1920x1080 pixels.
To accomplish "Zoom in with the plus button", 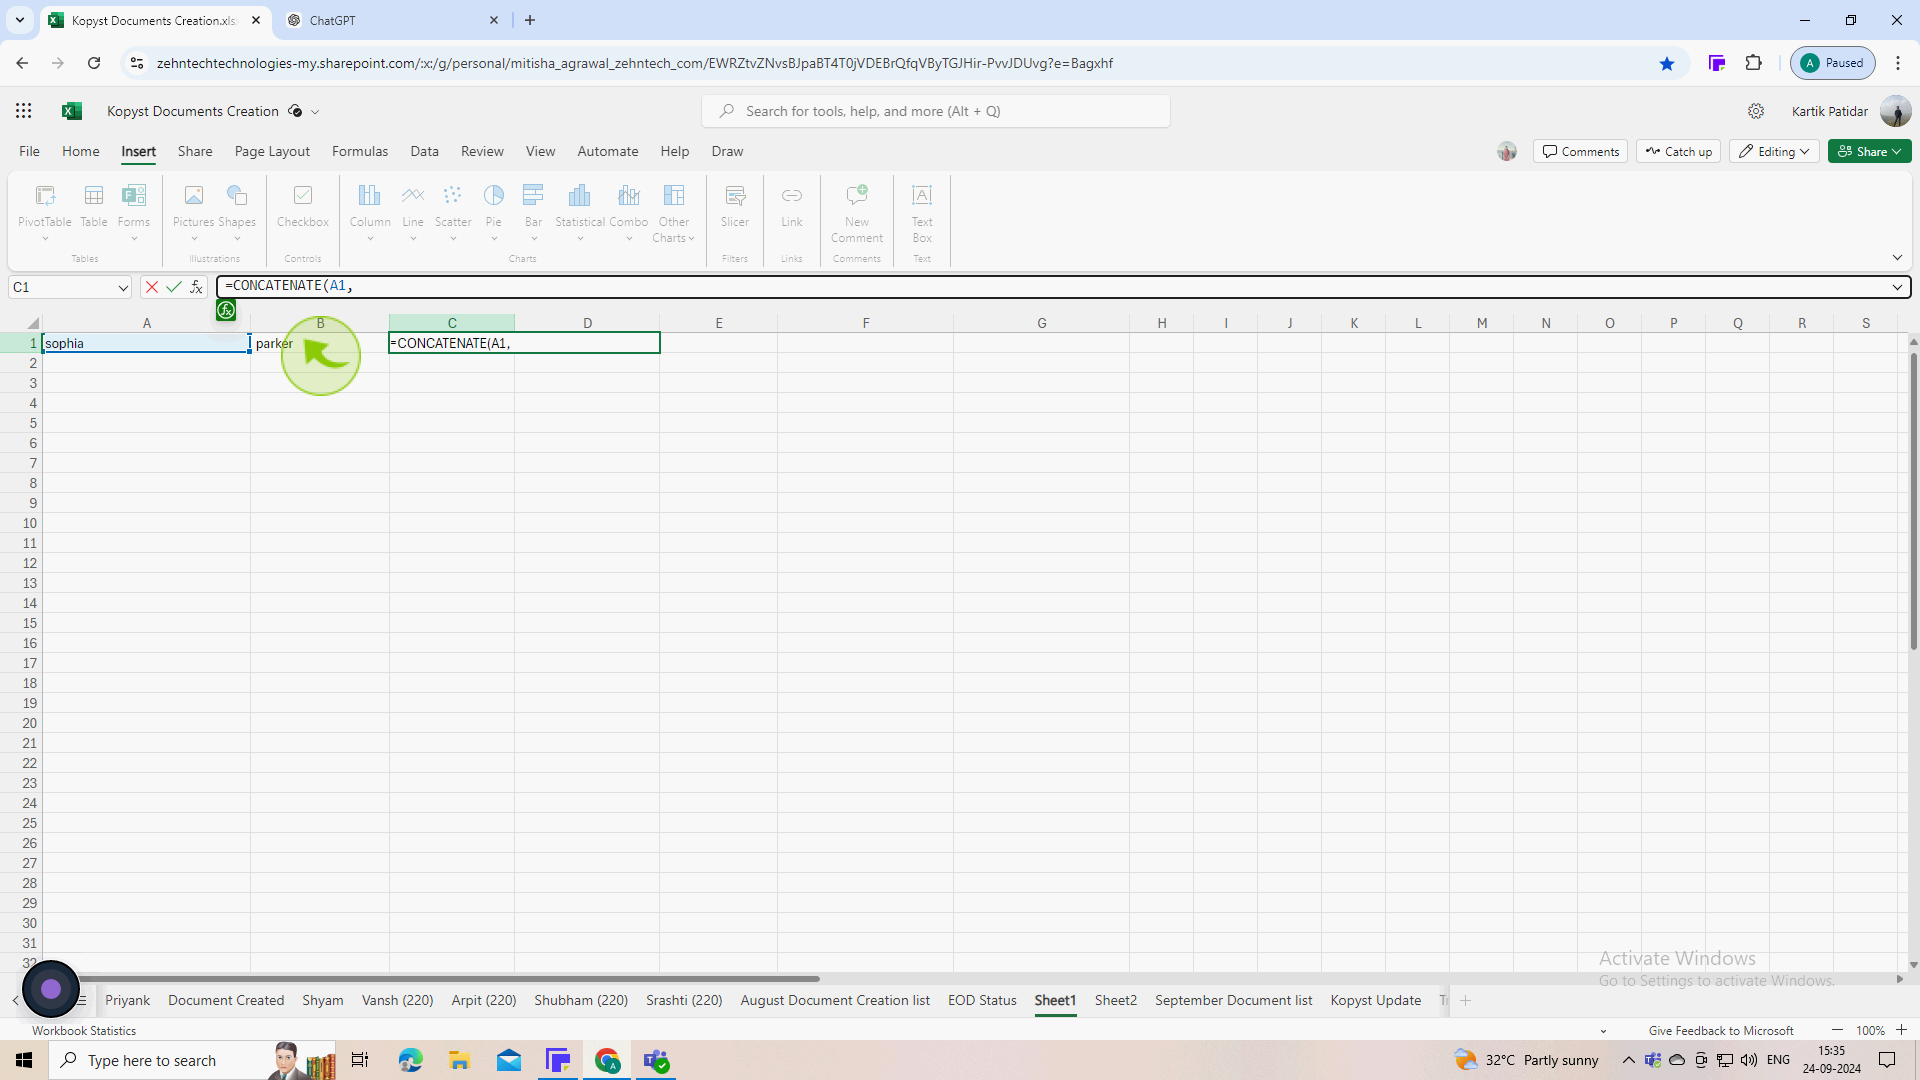I will coord(1901,1030).
